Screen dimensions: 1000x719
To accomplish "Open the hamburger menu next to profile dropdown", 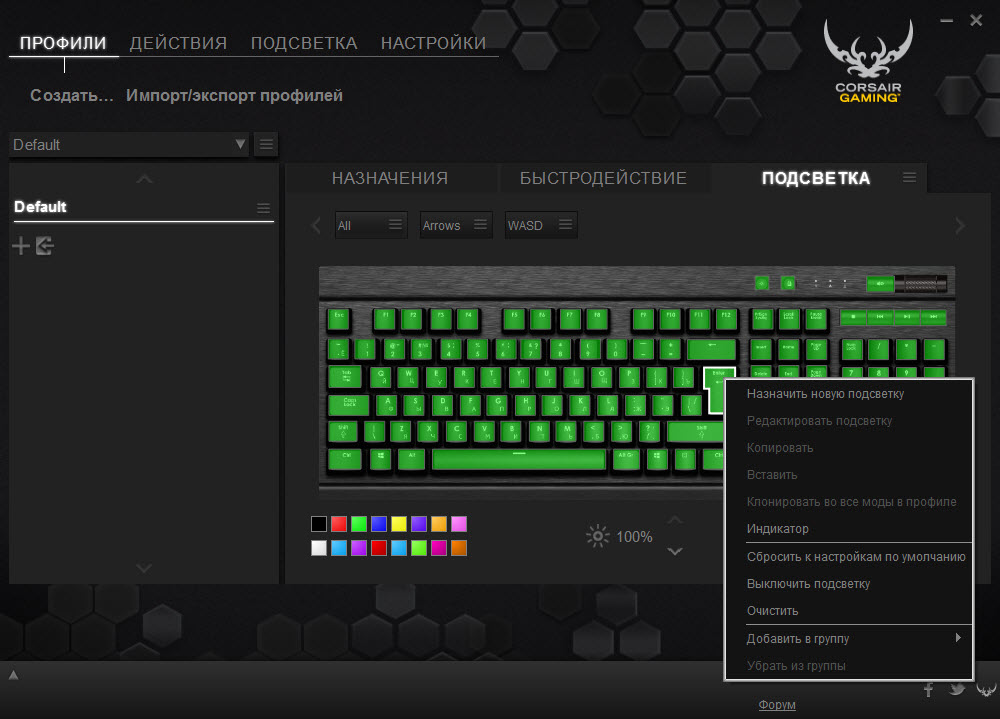I will tap(266, 145).
